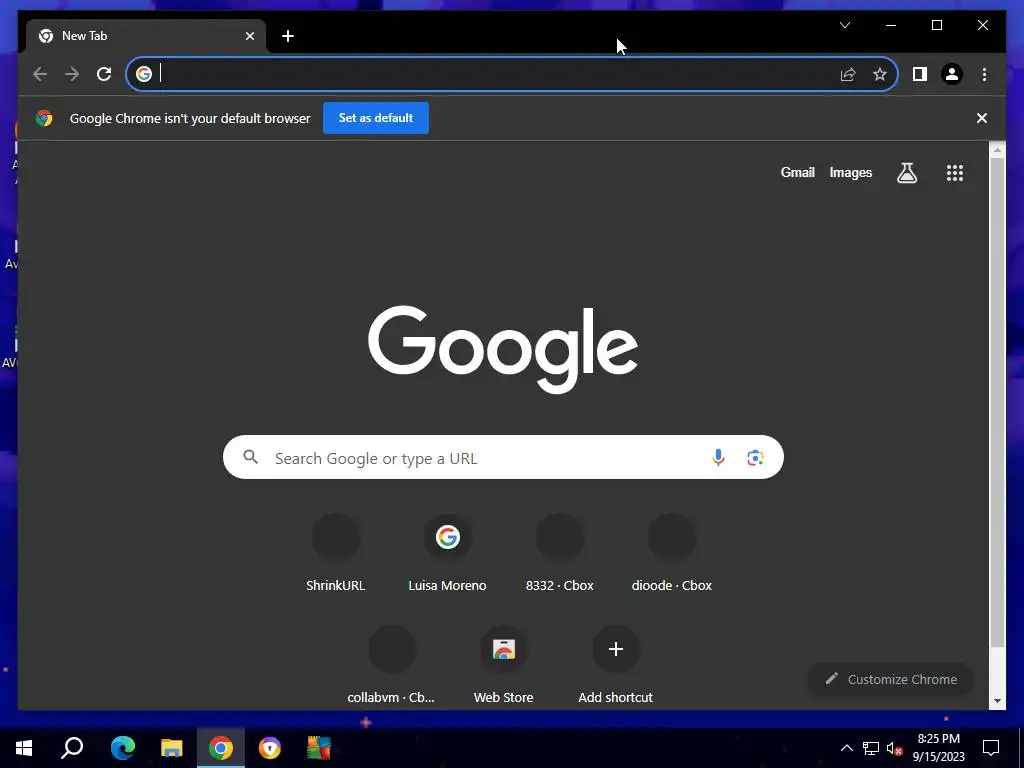Open the Google apps grid
This screenshot has width=1024, height=768.
[955, 172]
